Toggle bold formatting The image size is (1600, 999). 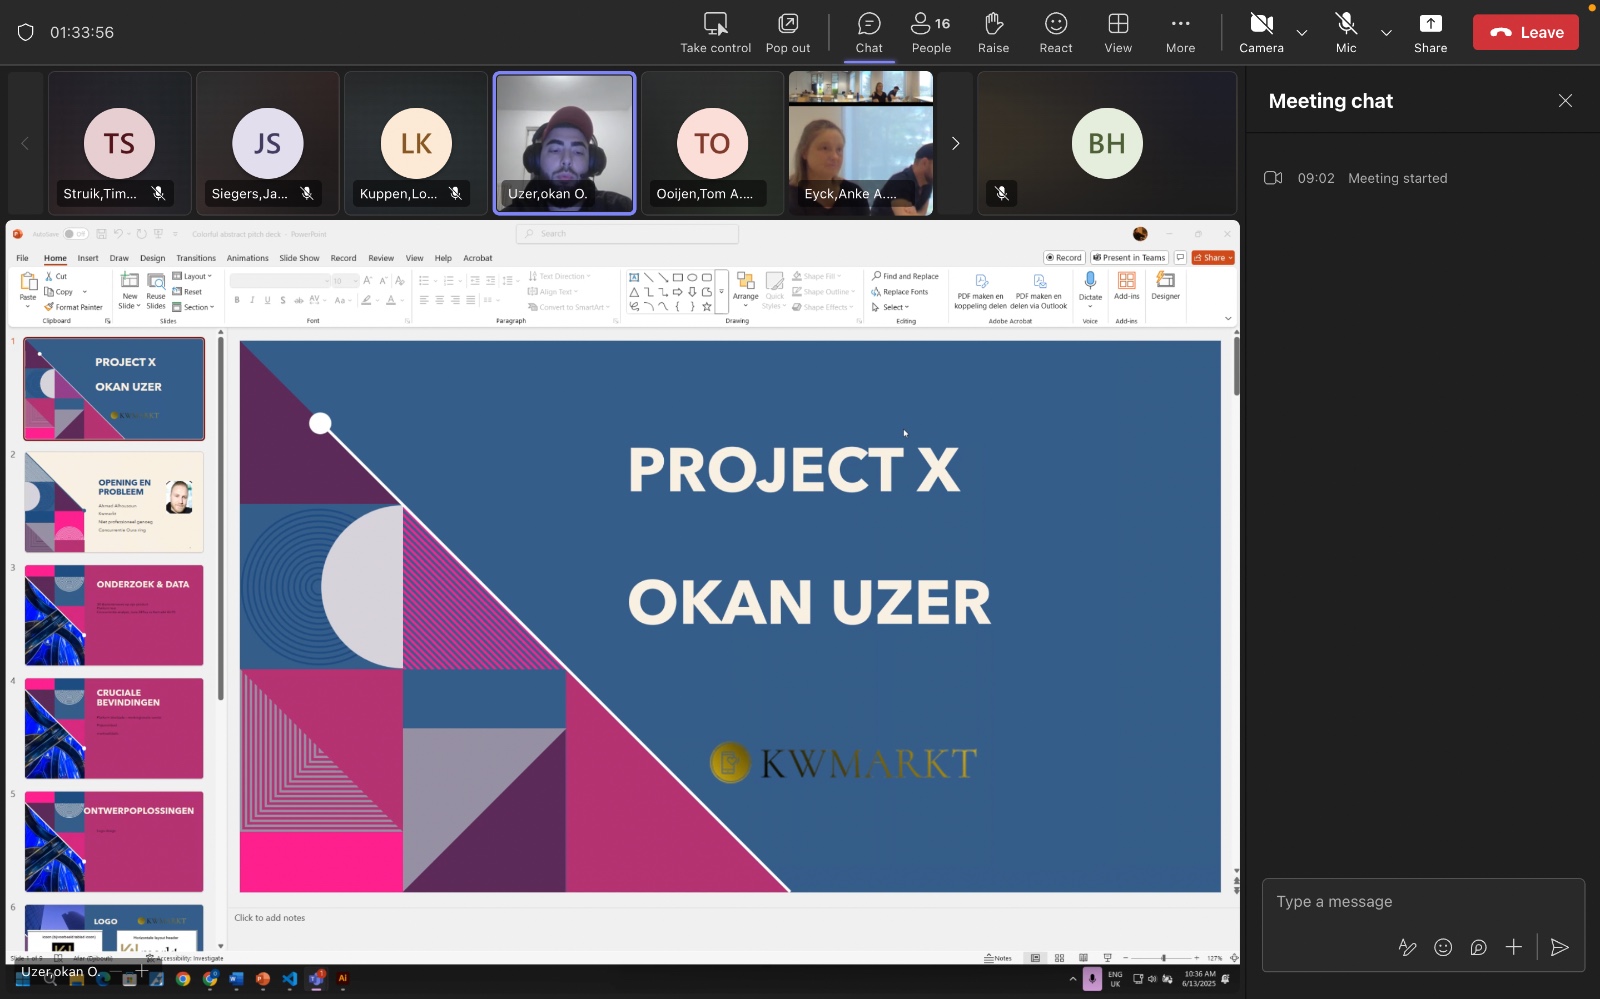click(x=236, y=299)
